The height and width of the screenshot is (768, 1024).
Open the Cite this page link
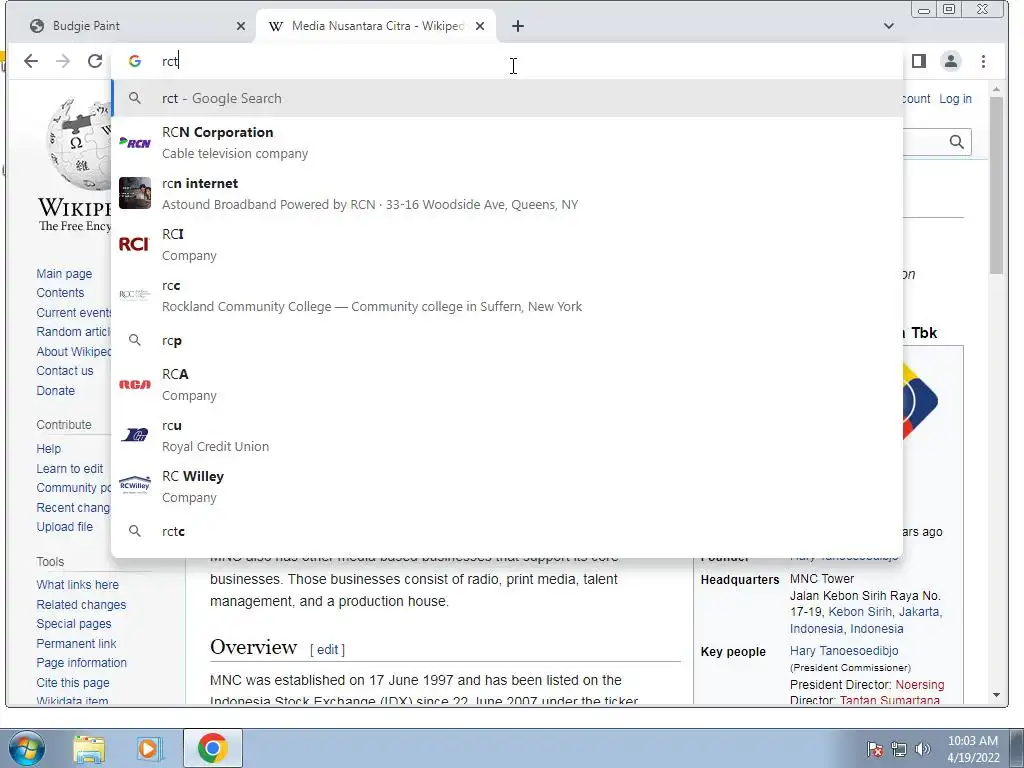tap(73, 682)
